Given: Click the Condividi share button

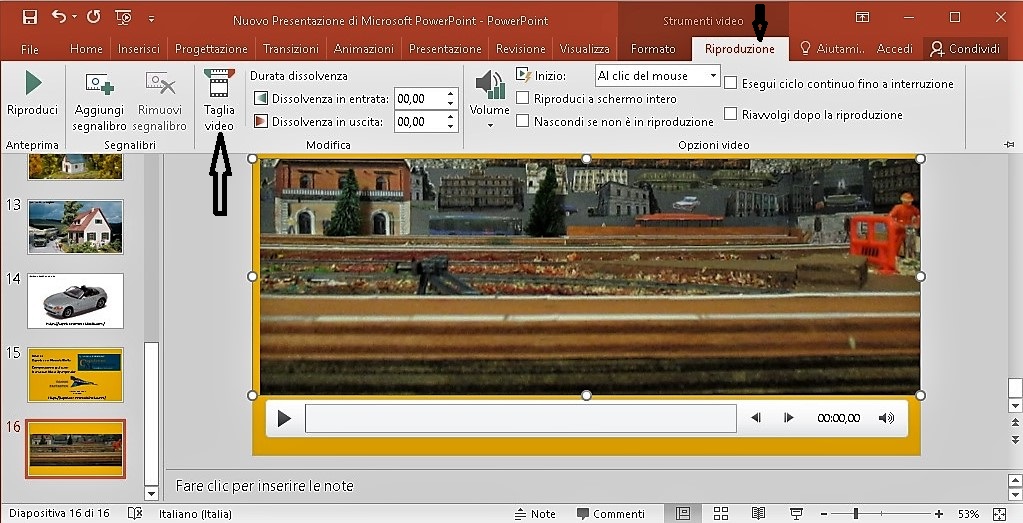Looking at the screenshot, I should click(964, 49).
